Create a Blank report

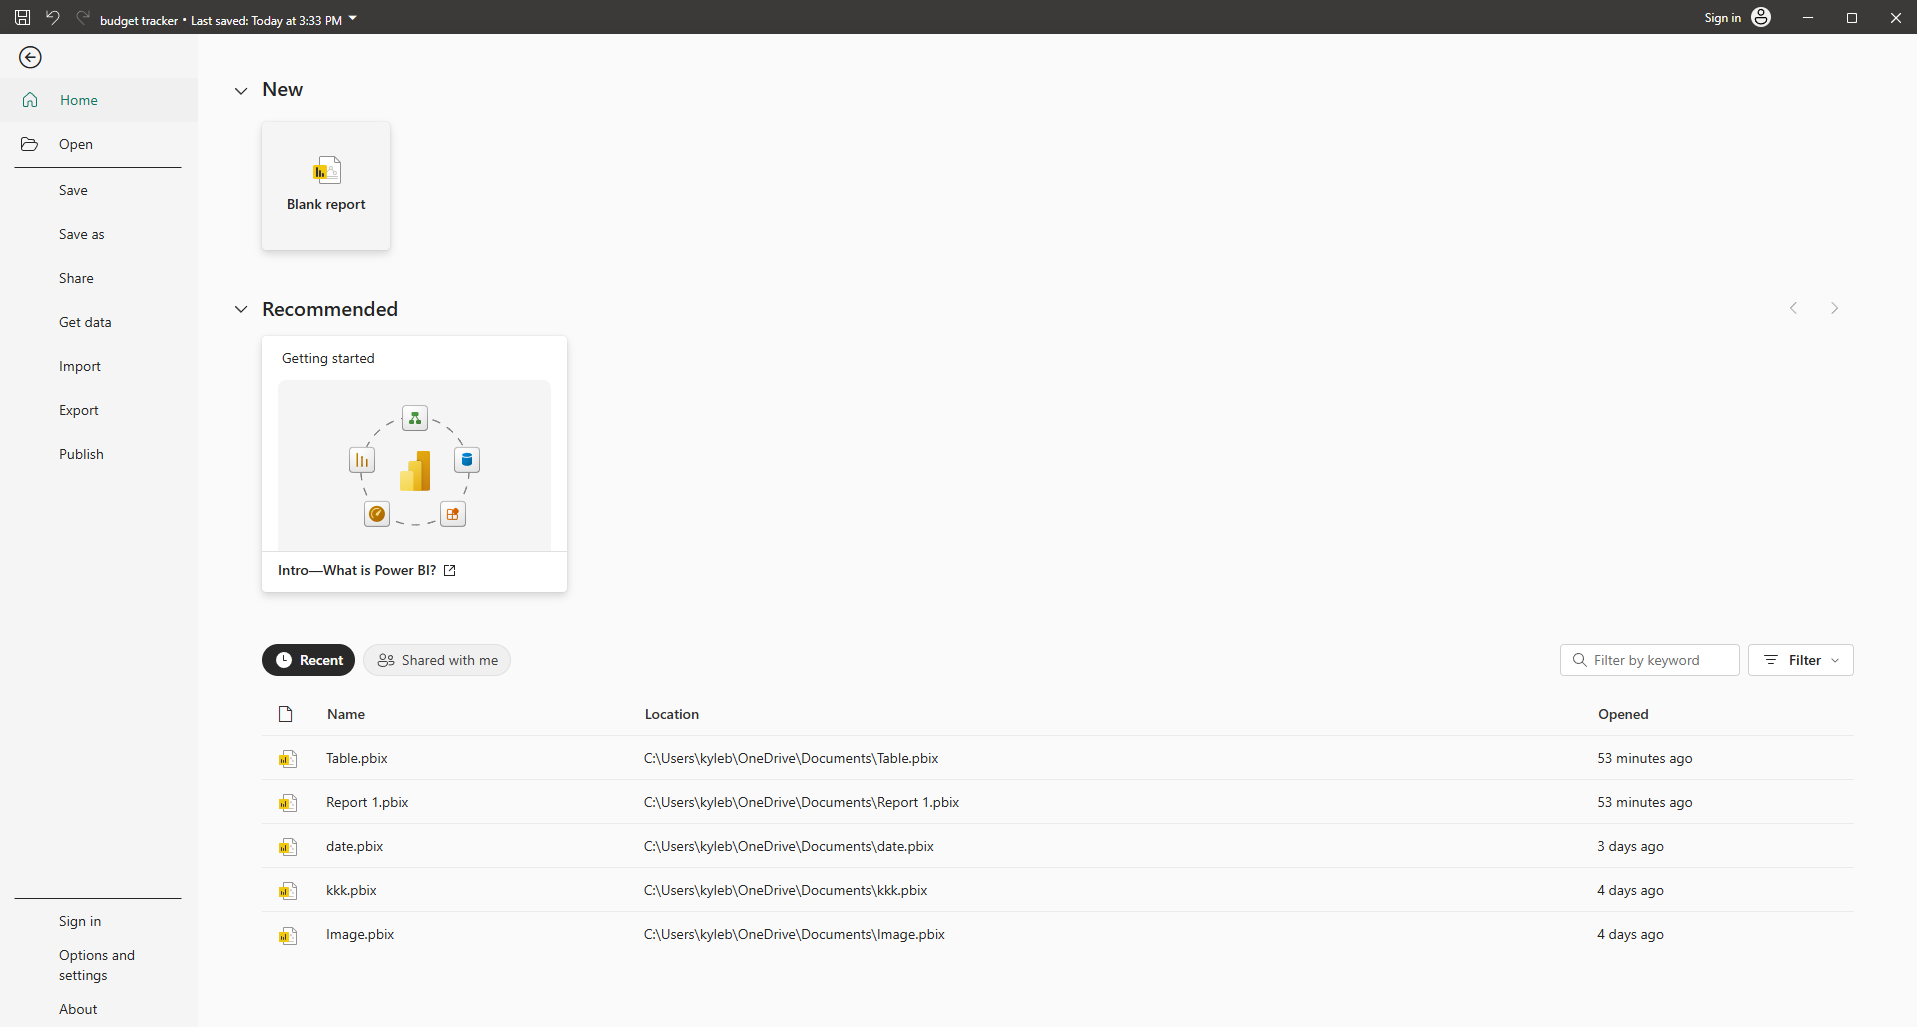point(326,186)
